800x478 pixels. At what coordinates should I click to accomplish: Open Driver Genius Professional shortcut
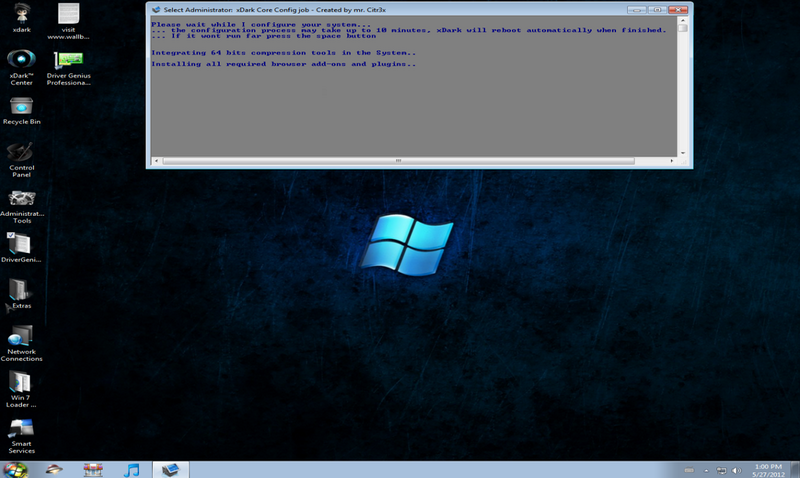pyautogui.click(x=68, y=67)
